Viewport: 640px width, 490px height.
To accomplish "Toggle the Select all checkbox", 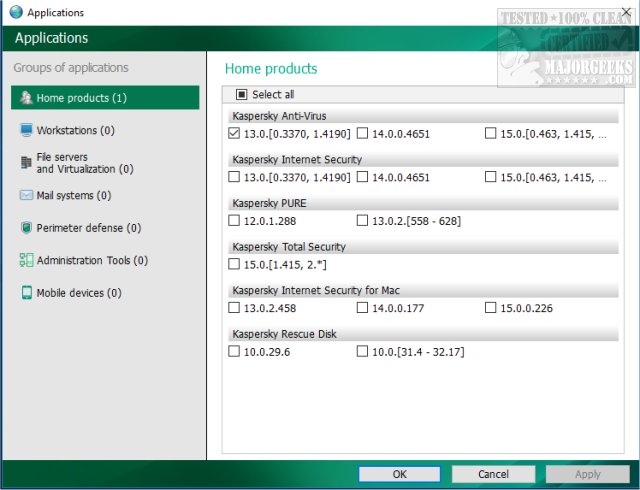I will point(241,94).
